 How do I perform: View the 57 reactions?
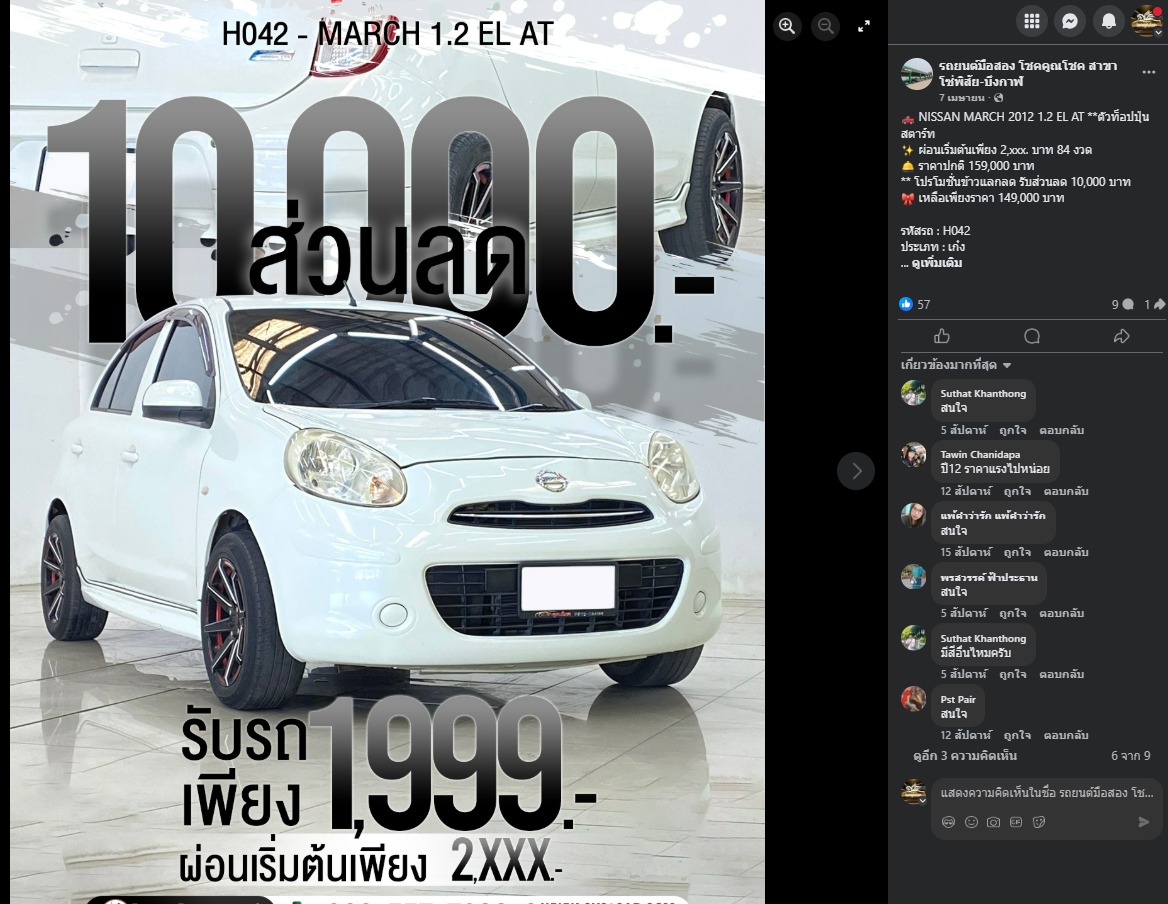tap(915, 304)
